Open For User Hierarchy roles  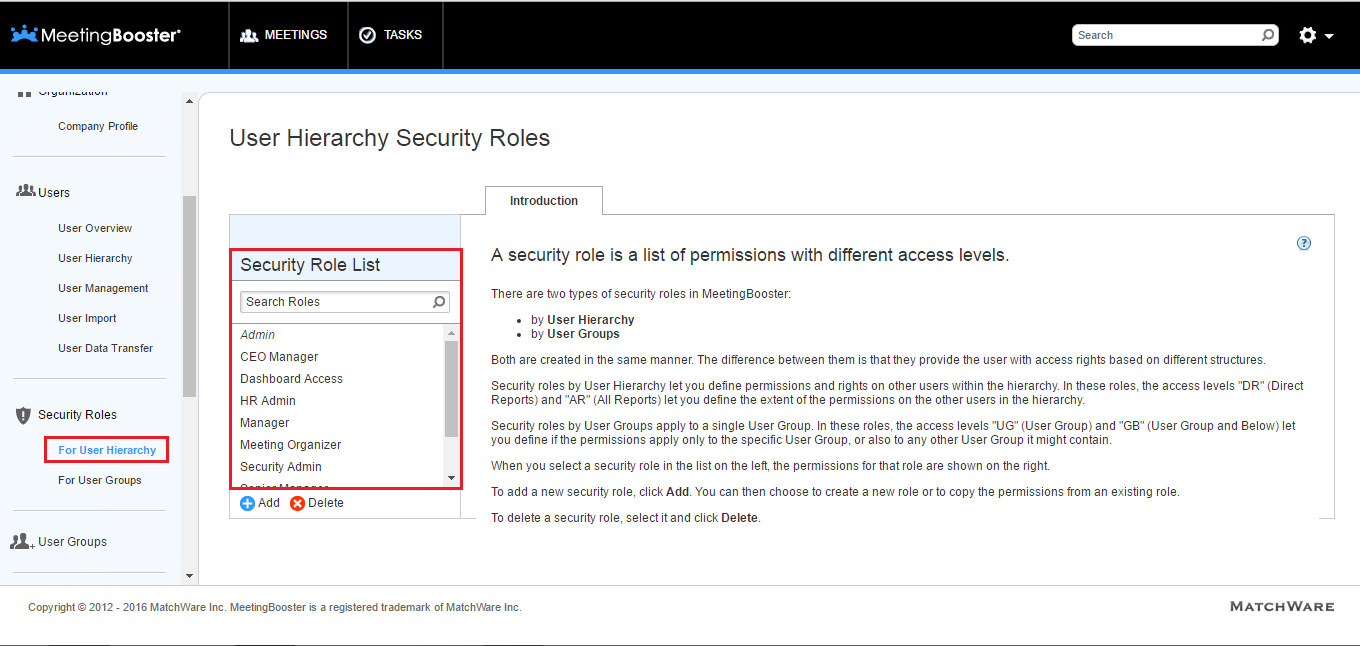[x=107, y=450]
